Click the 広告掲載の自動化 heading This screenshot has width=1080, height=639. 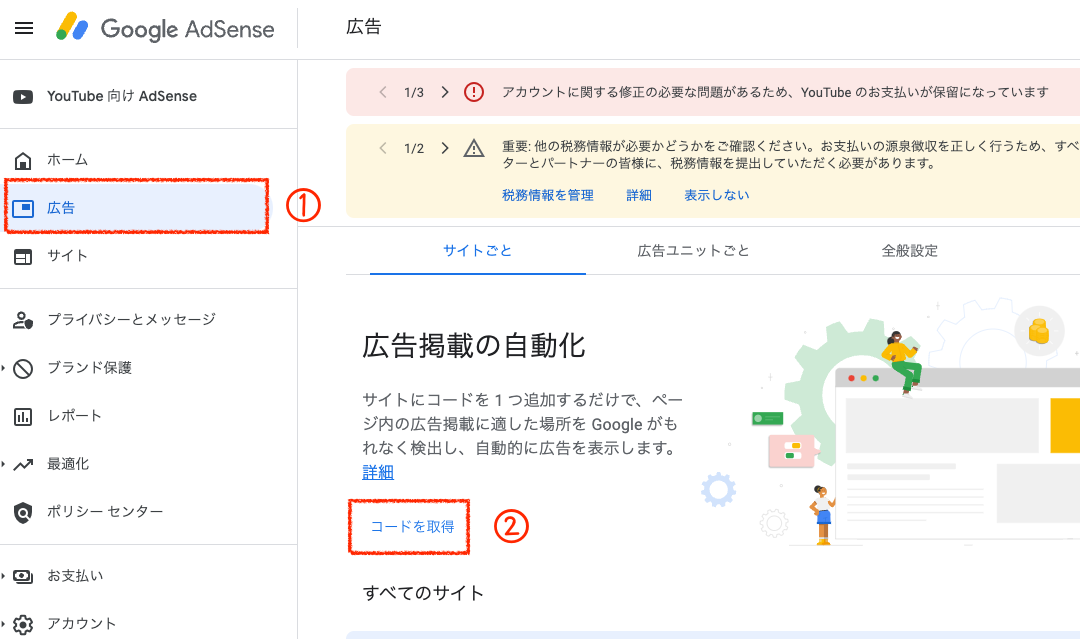tap(474, 346)
